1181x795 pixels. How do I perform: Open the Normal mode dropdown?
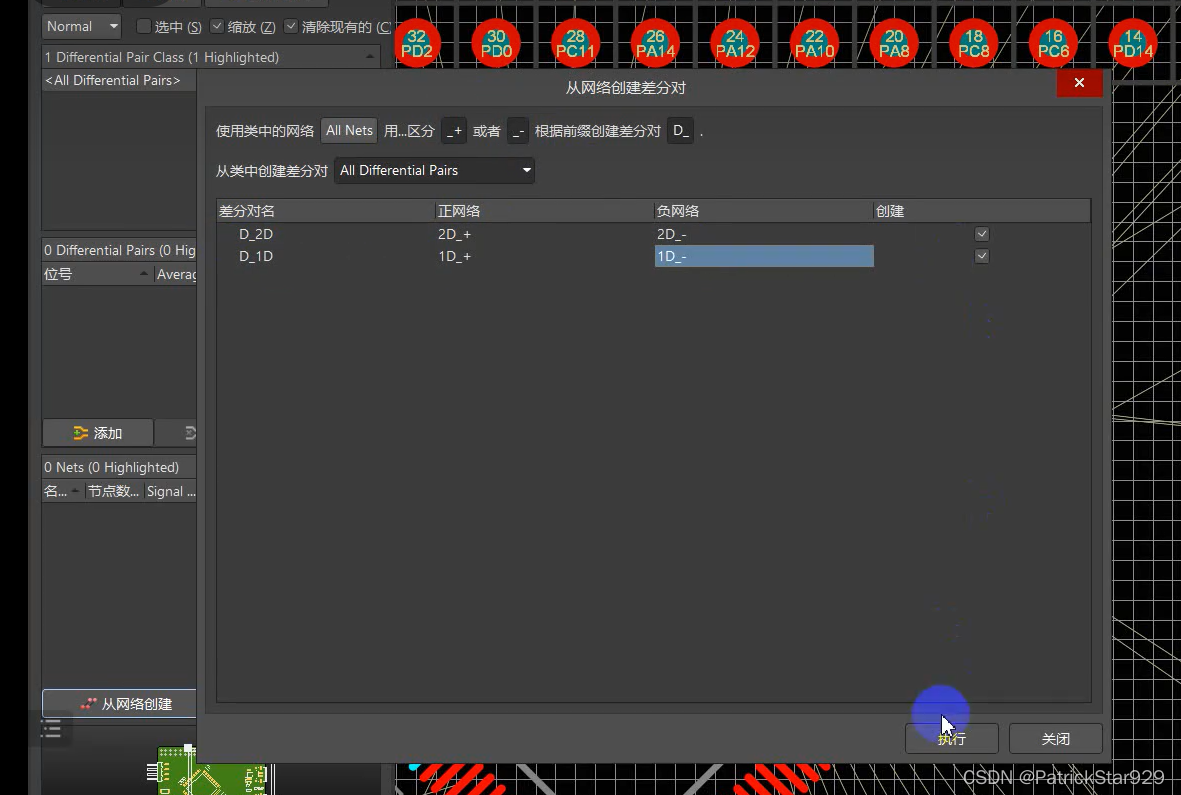(82, 27)
